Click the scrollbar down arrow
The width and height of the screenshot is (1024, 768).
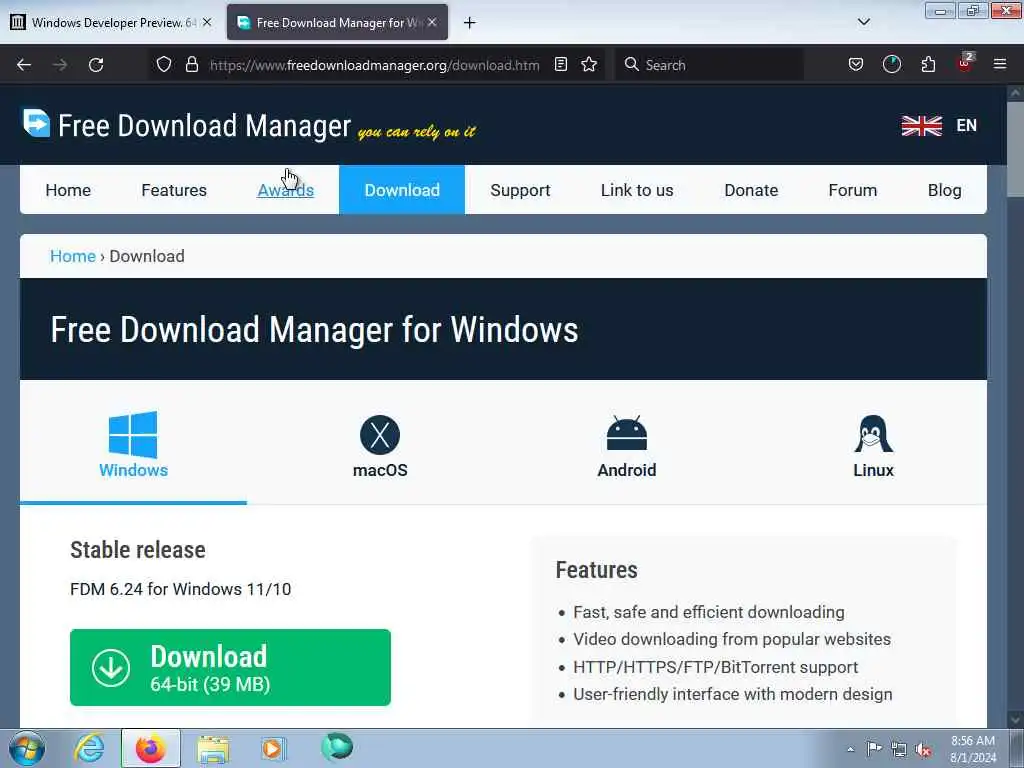pyautogui.click(x=1015, y=718)
